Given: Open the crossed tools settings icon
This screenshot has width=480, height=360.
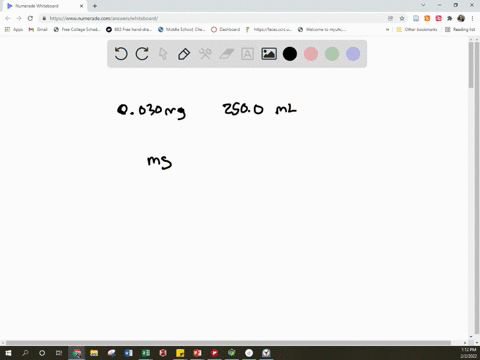Looking at the screenshot, I should click(205, 54).
